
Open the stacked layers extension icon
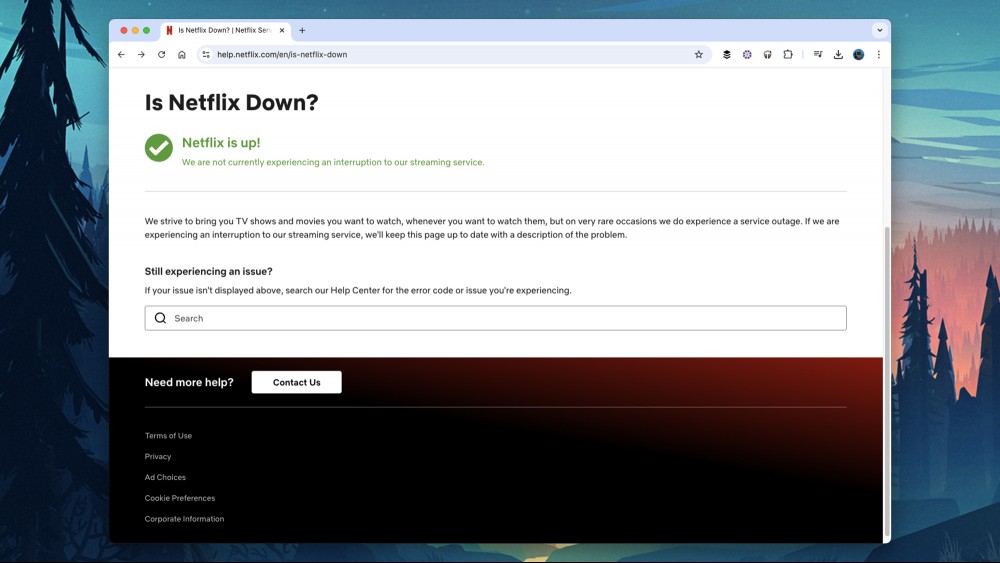click(726, 55)
